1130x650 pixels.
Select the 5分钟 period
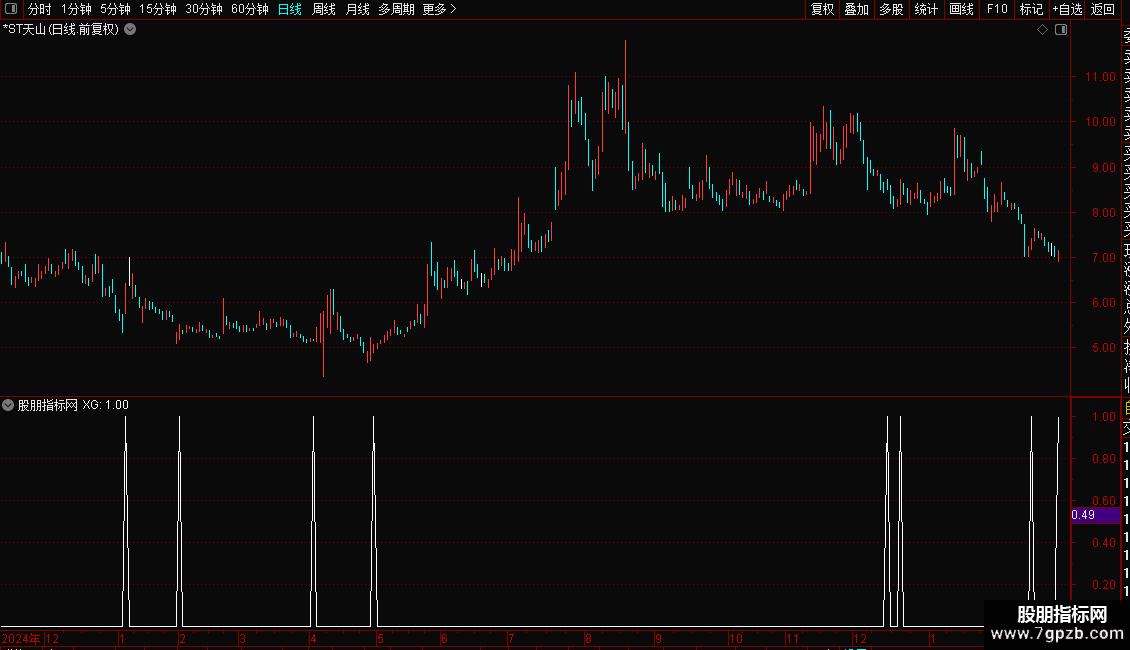click(115, 9)
